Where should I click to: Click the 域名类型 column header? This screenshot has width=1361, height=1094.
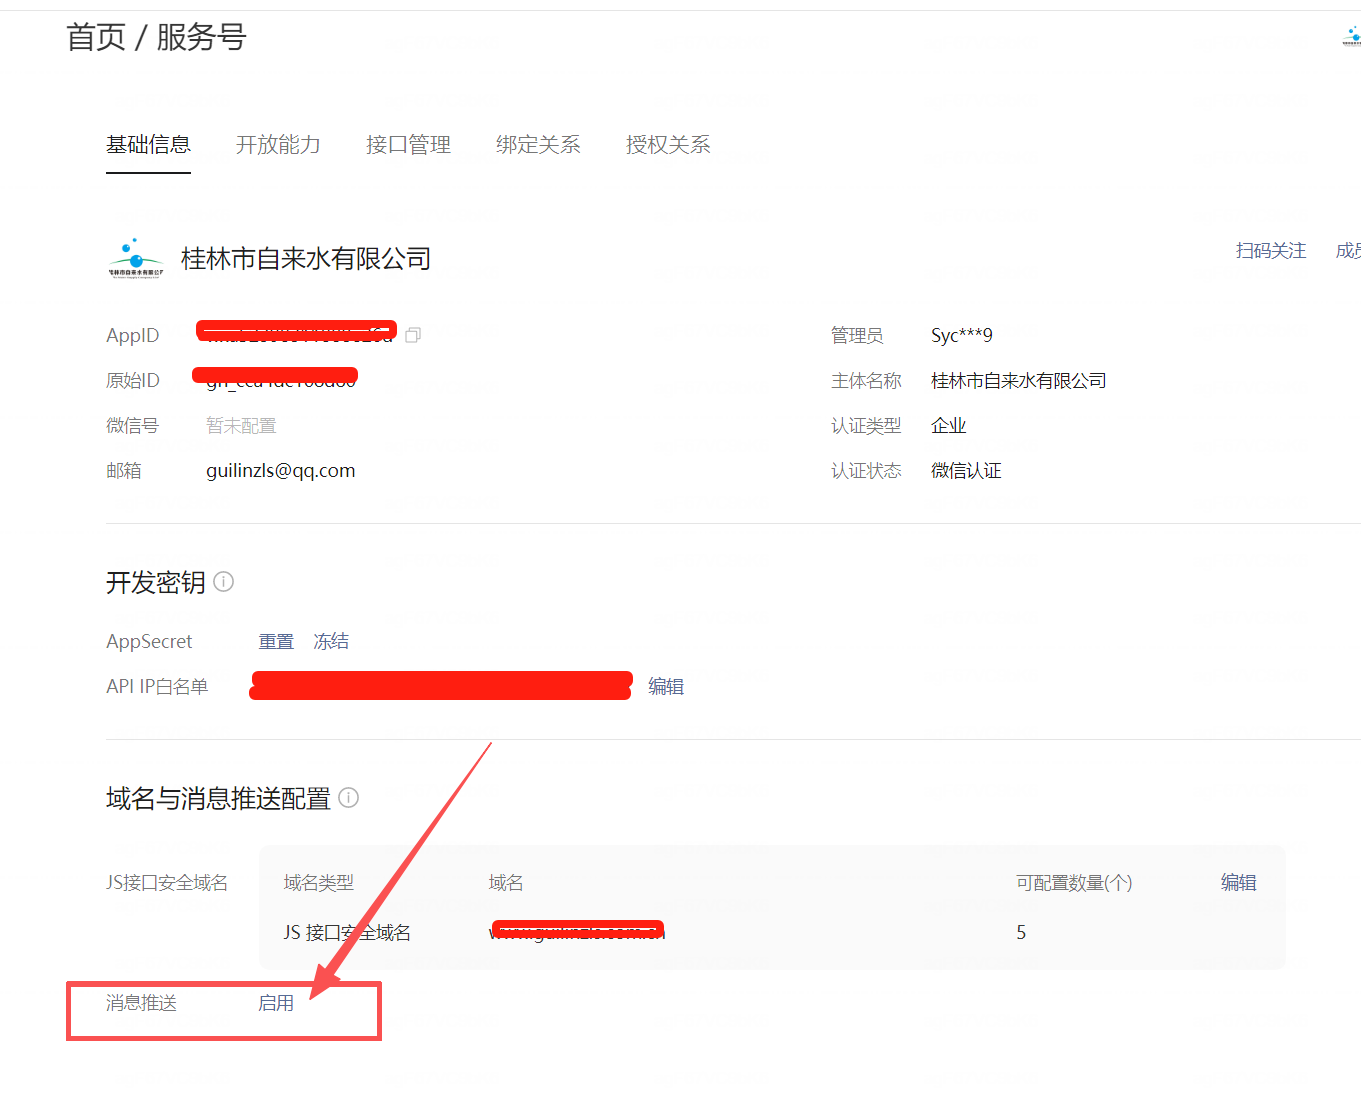pyautogui.click(x=319, y=883)
